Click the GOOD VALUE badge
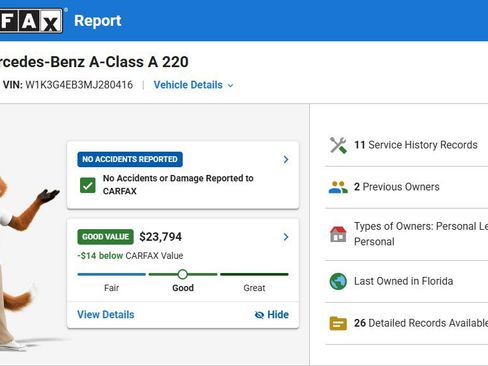 pyautogui.click(x=105, y=237)
